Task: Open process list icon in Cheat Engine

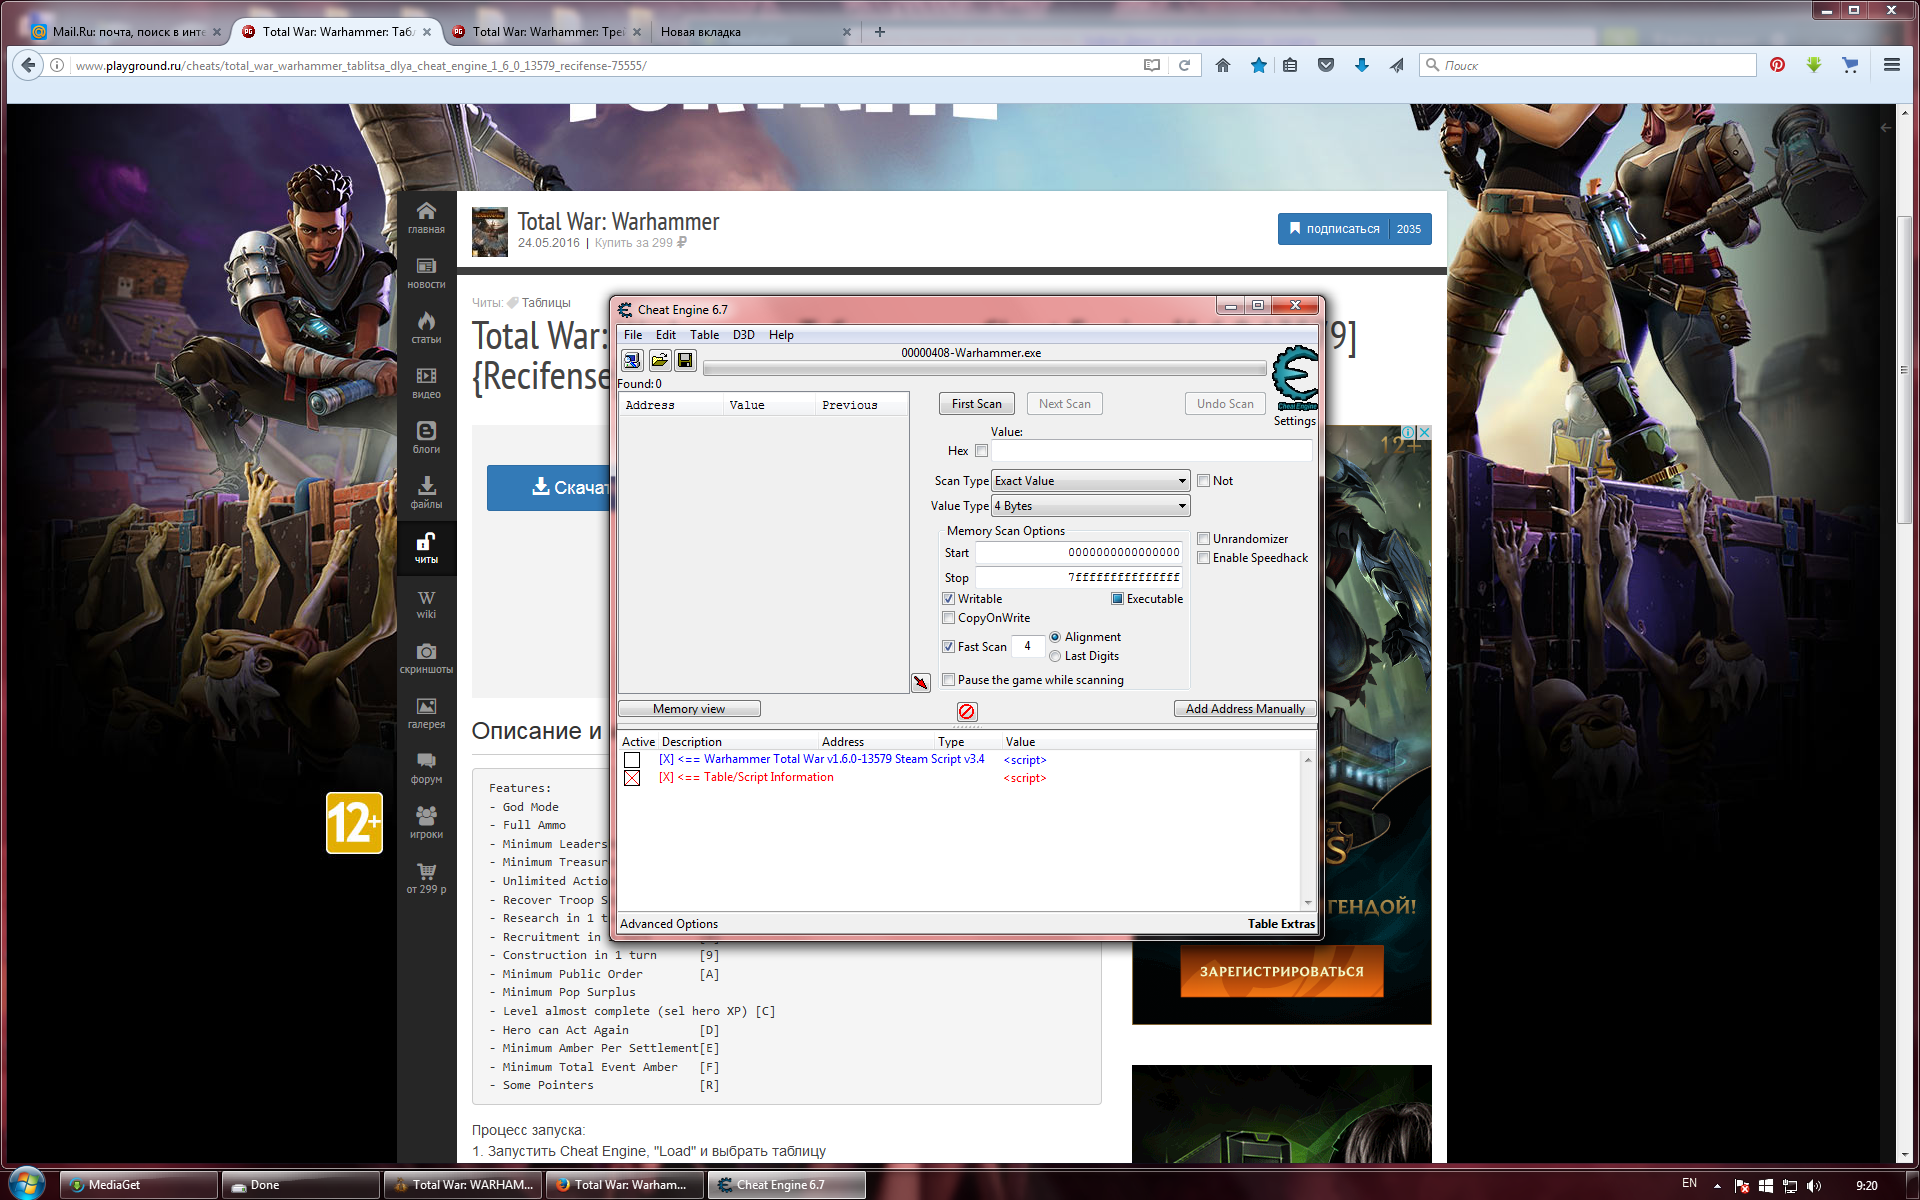Action: point(632,360)
